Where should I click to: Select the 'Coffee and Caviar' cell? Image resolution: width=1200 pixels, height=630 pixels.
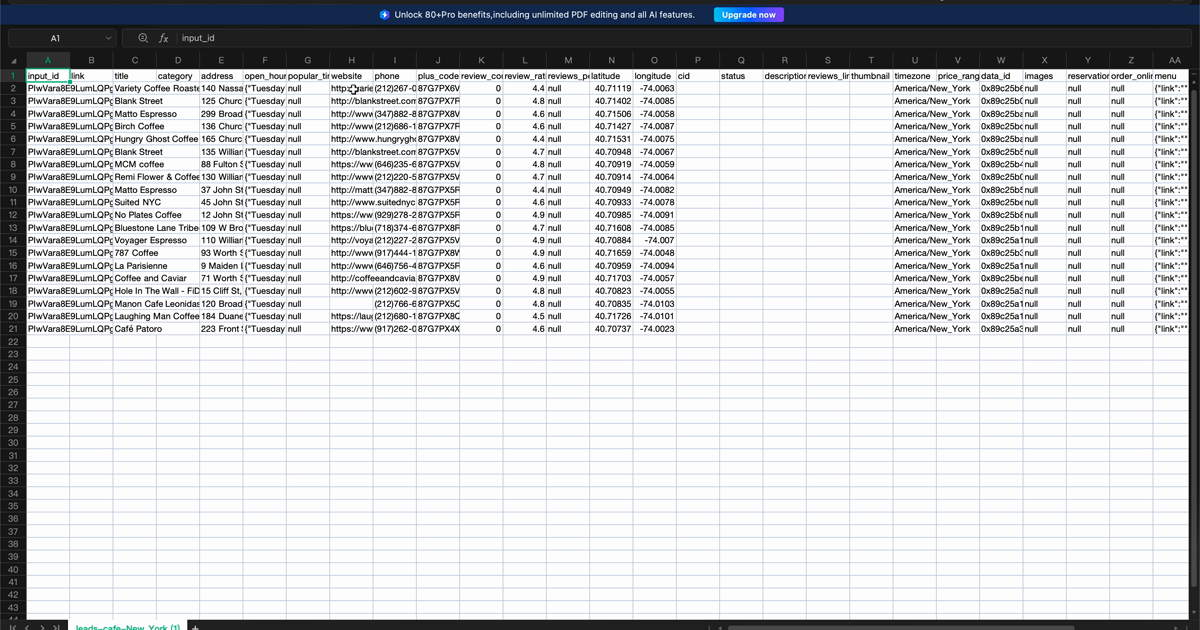[x=150, y=278]
